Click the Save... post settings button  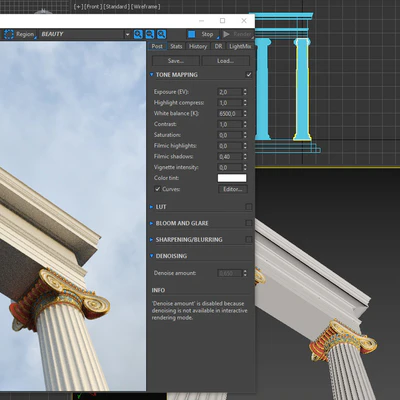(x=176, y=61)
